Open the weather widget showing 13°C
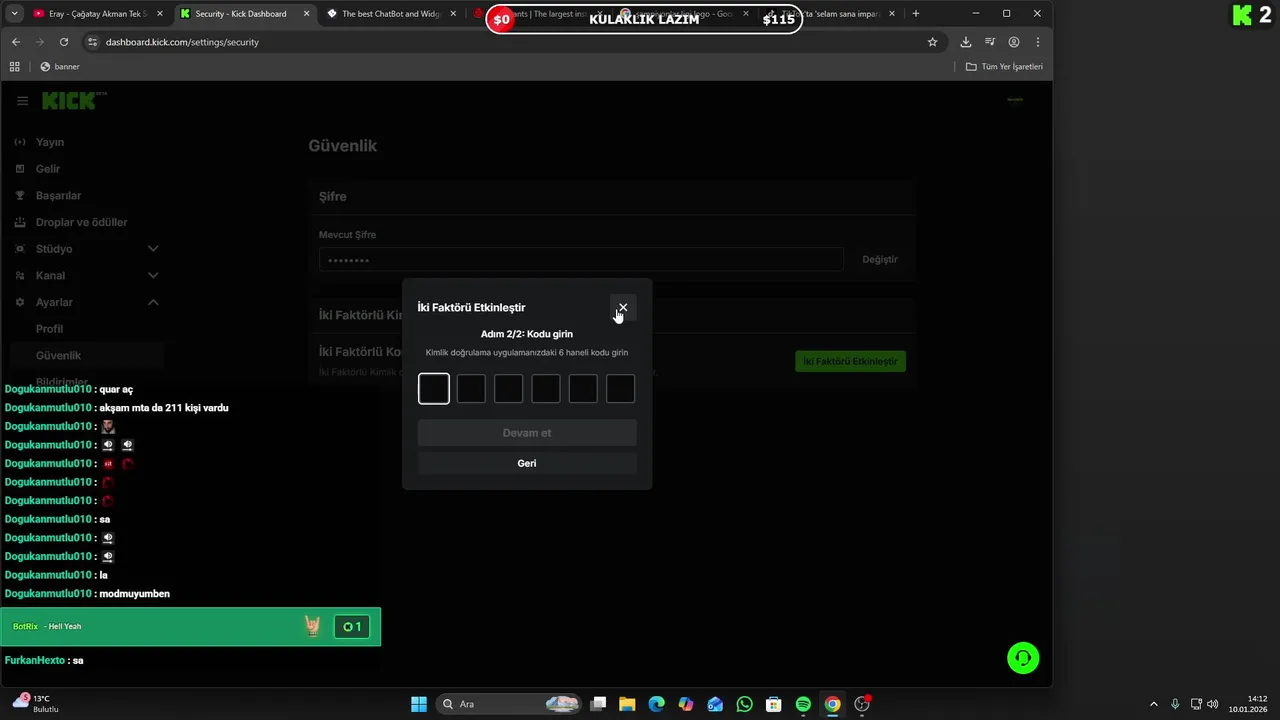The height and width of the screenshot is (720, 1280). pos(36,704)
